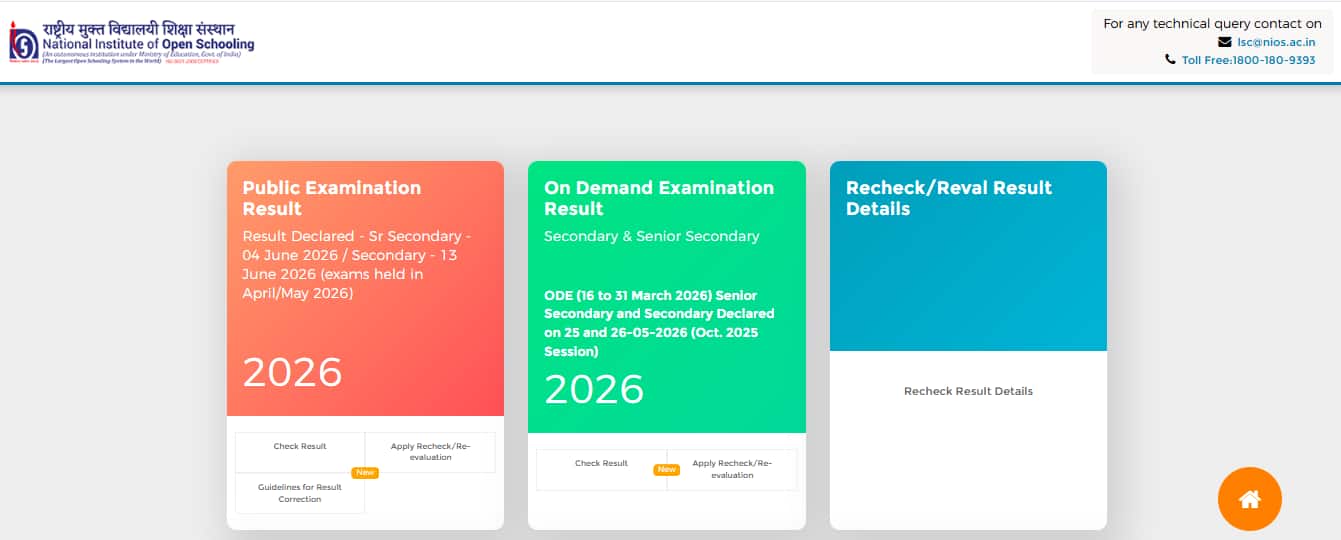This screenshot has height=540, width=1341.
Task: Click the National Institute of Open Schooling title
Action: [x=148, y=44]
